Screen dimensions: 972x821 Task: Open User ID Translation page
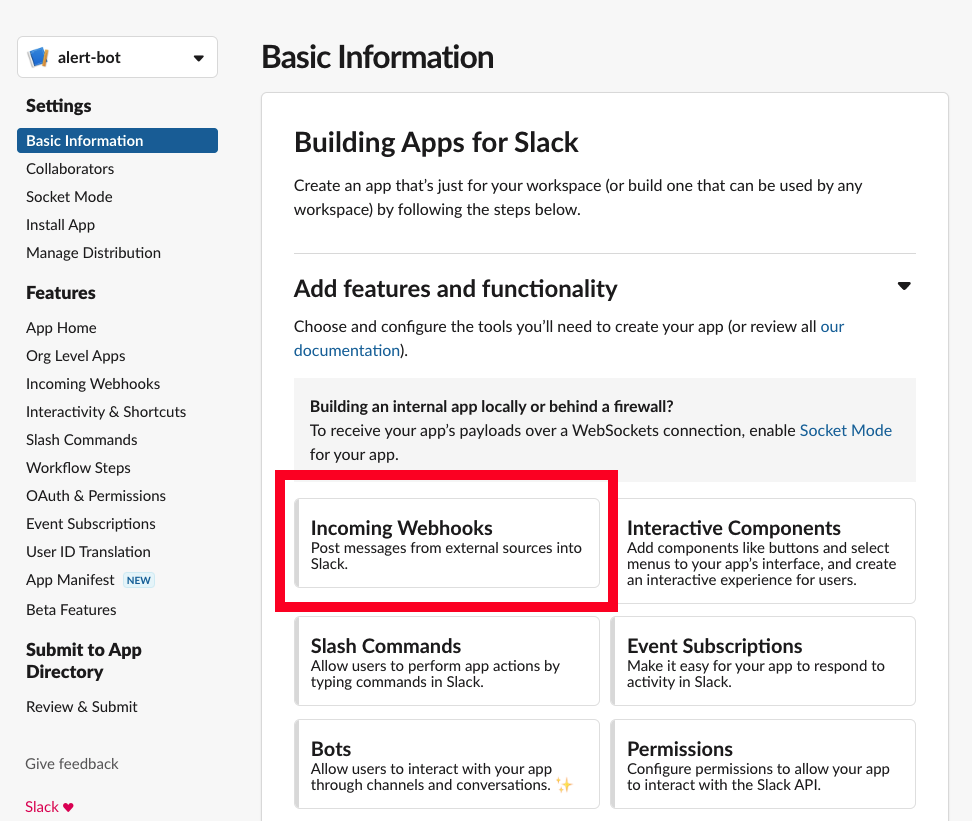(x=88, y=551)
